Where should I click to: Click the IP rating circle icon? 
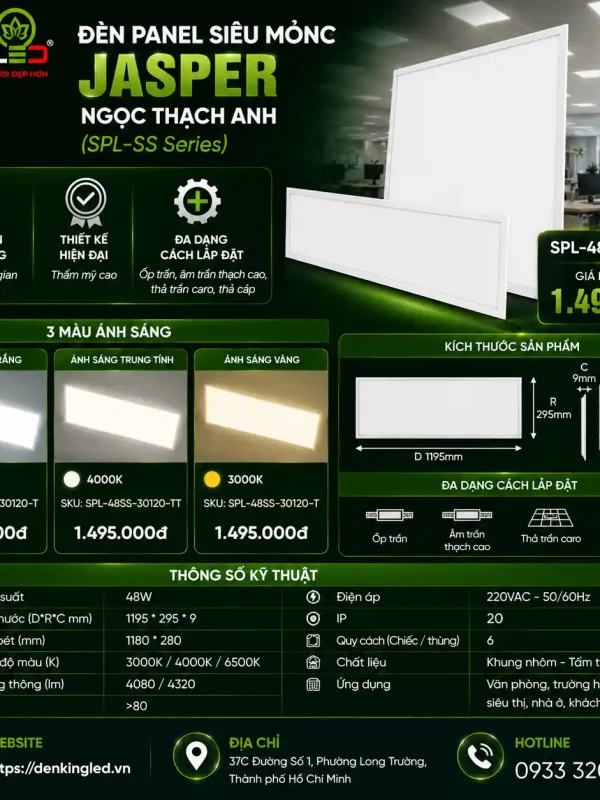313,619
